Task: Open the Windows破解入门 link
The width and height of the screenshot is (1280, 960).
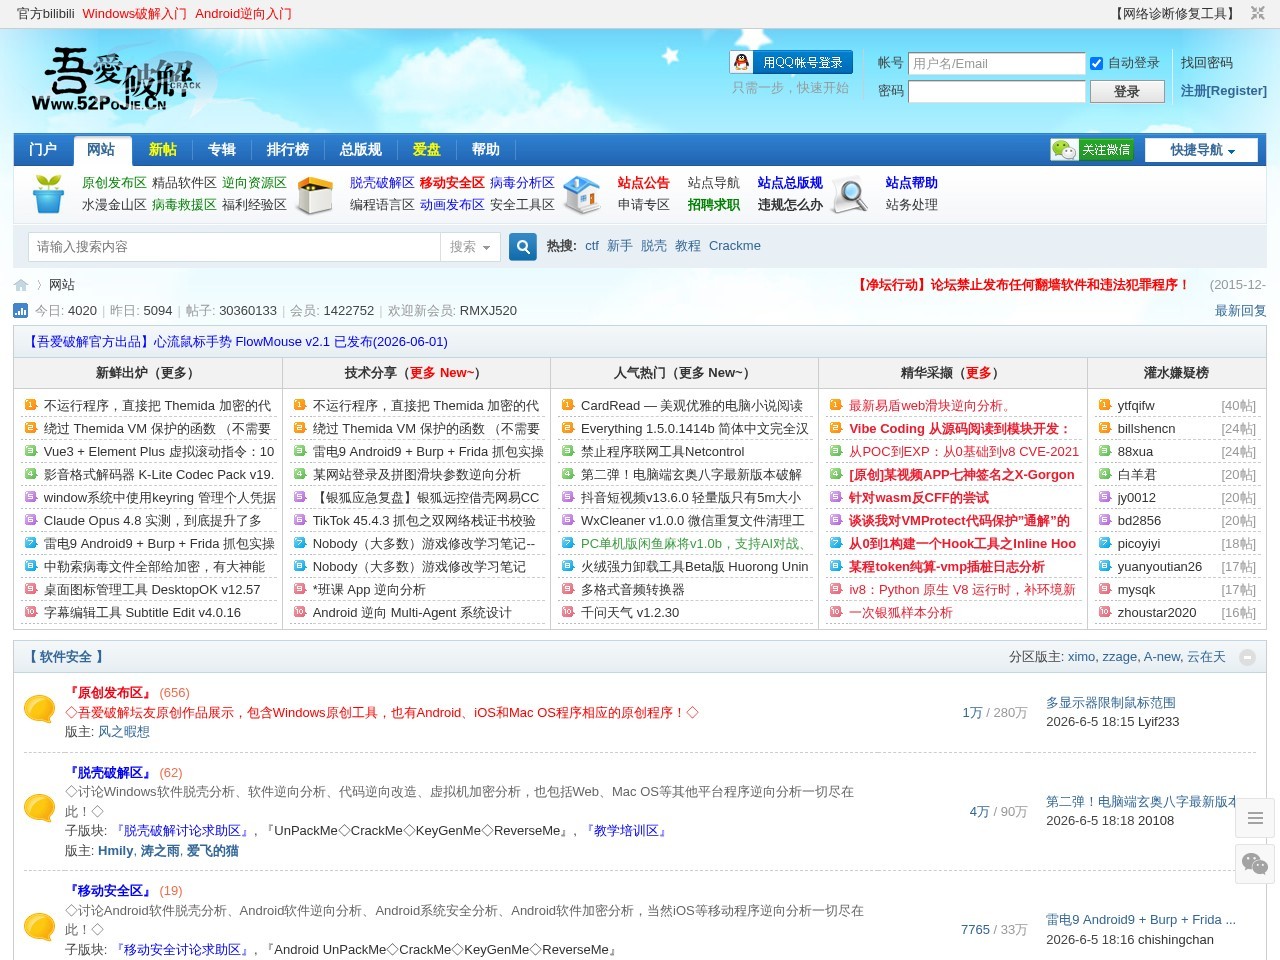Action: (x=134, y=14)
